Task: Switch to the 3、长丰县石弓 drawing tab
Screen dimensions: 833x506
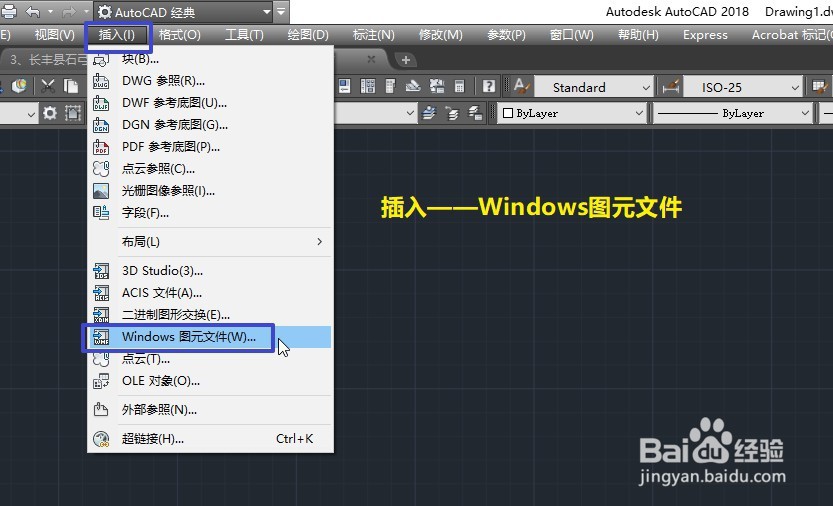Action: [x=48, y=60]
